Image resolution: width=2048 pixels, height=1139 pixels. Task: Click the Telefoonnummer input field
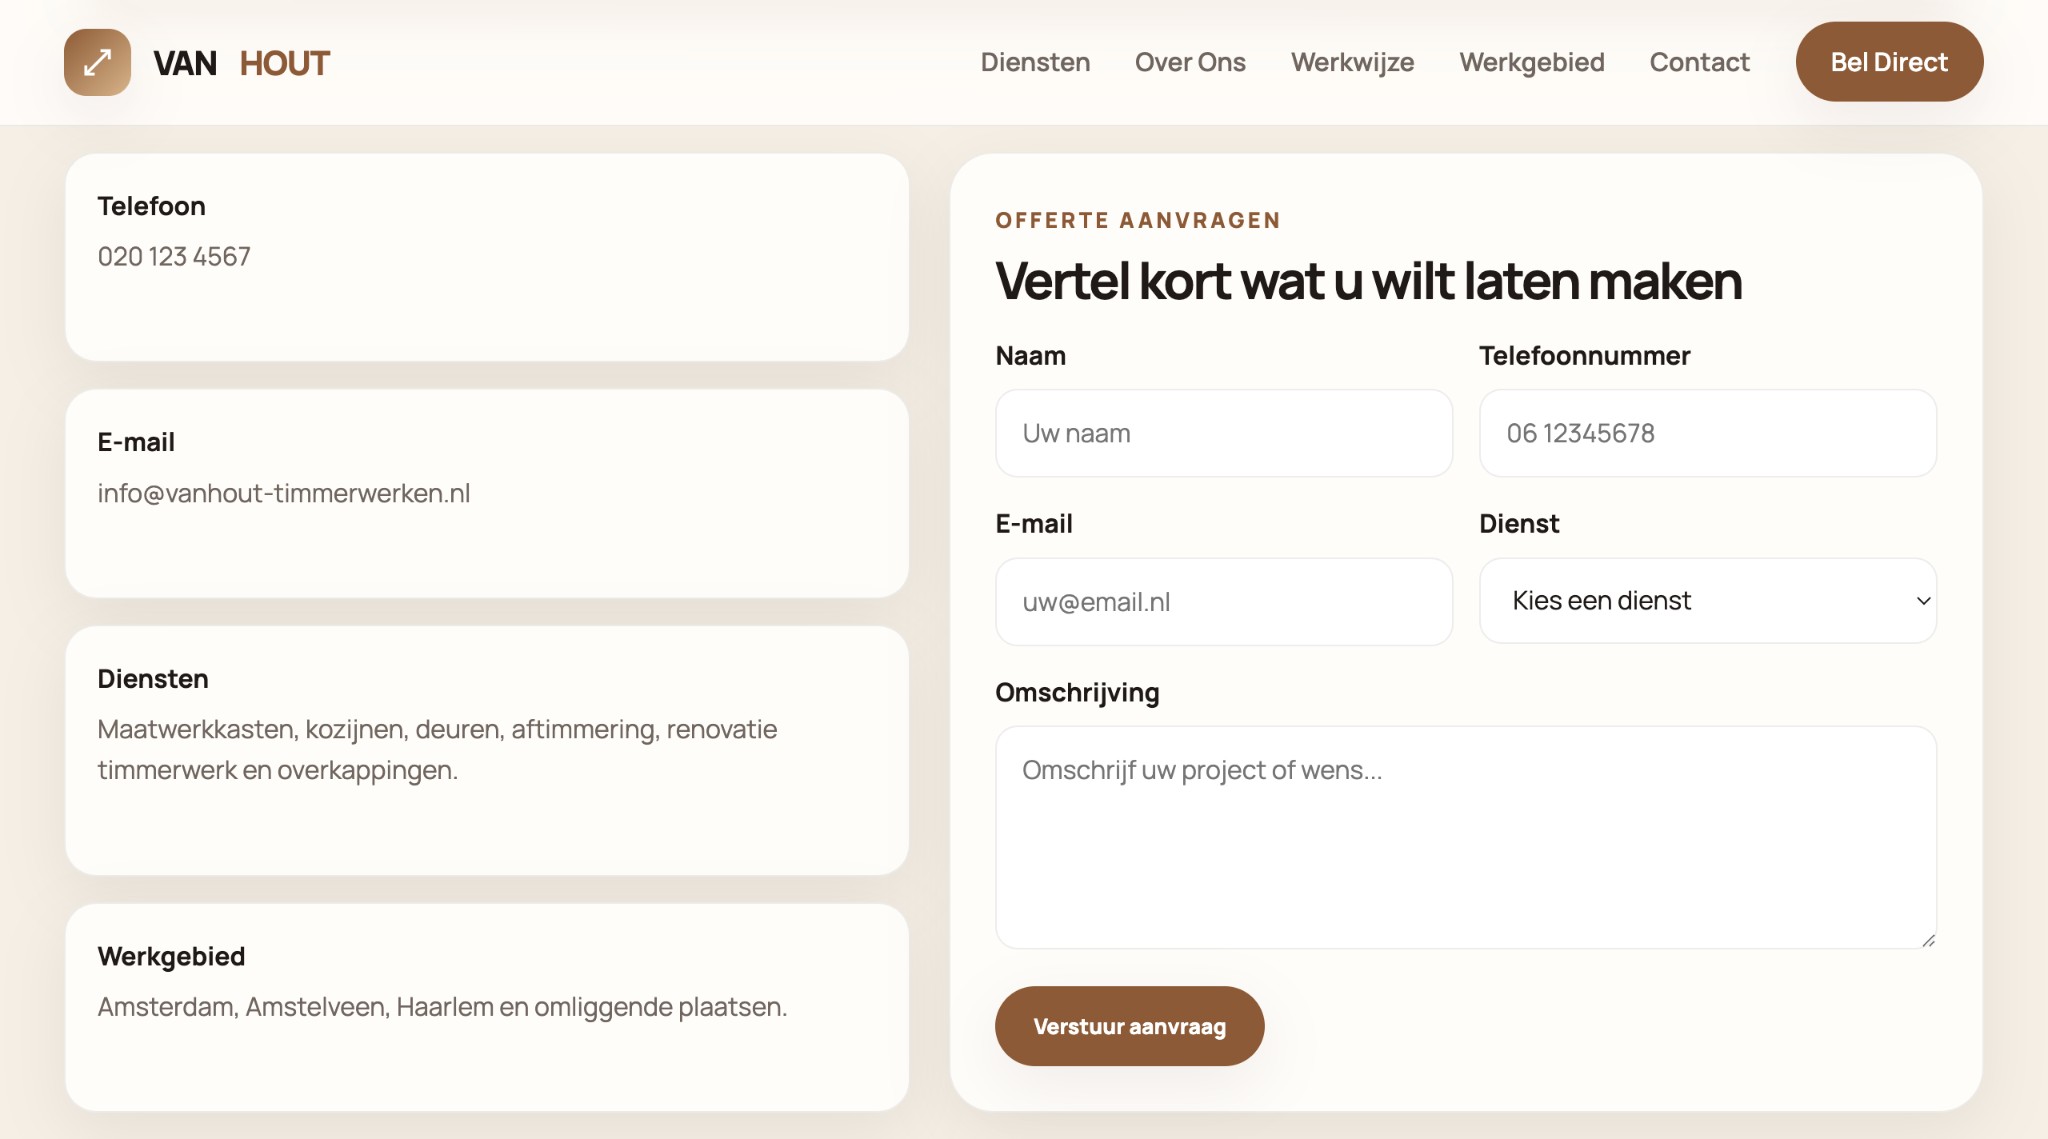point(1706,433)
